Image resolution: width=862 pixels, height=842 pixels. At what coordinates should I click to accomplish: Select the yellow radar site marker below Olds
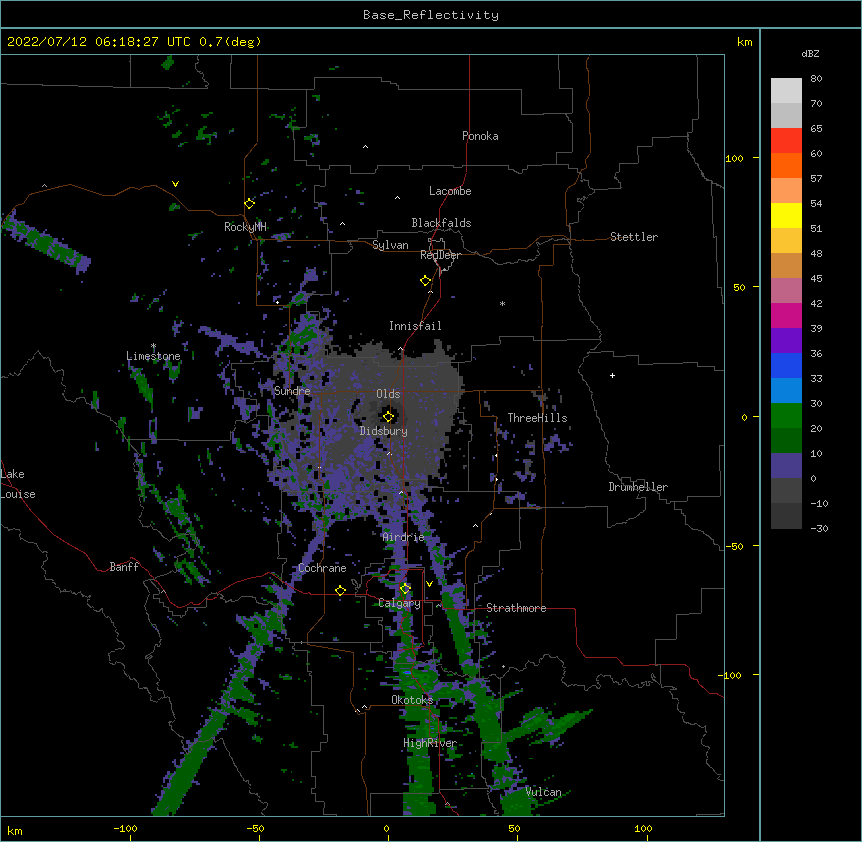pyautogui.click(x=388, y=416)
